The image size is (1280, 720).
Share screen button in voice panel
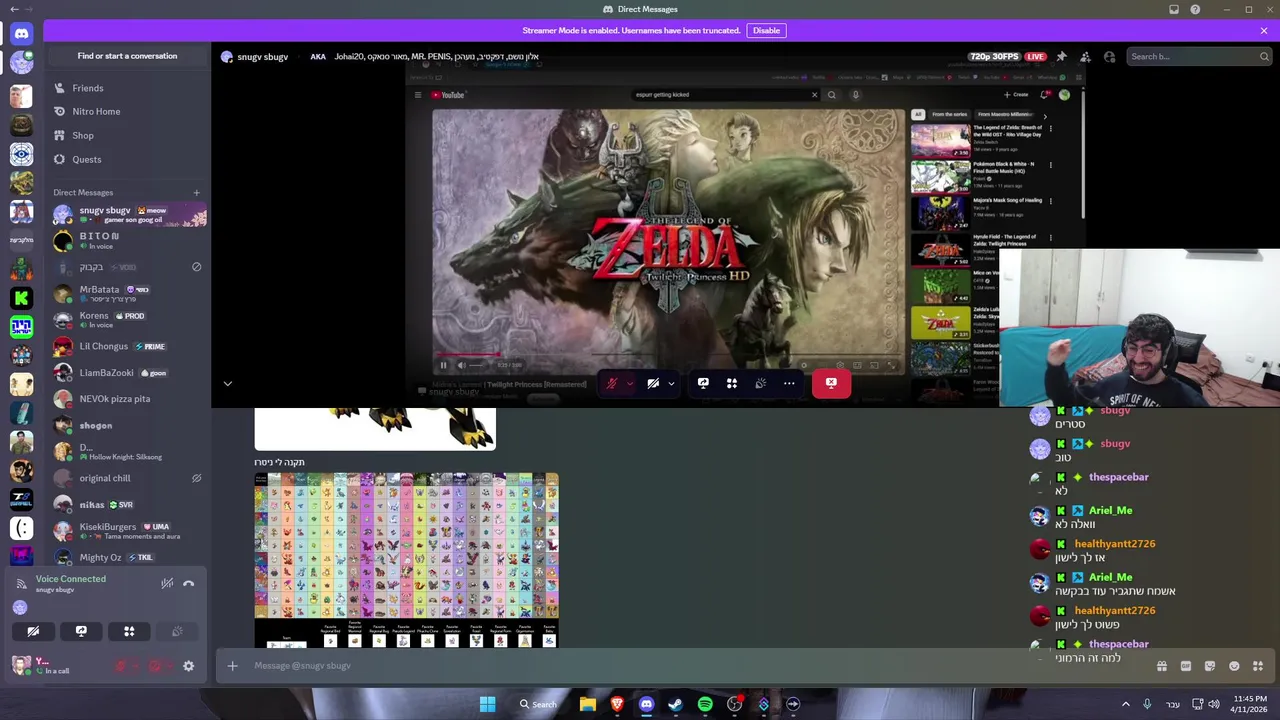[x=81, y=631]
